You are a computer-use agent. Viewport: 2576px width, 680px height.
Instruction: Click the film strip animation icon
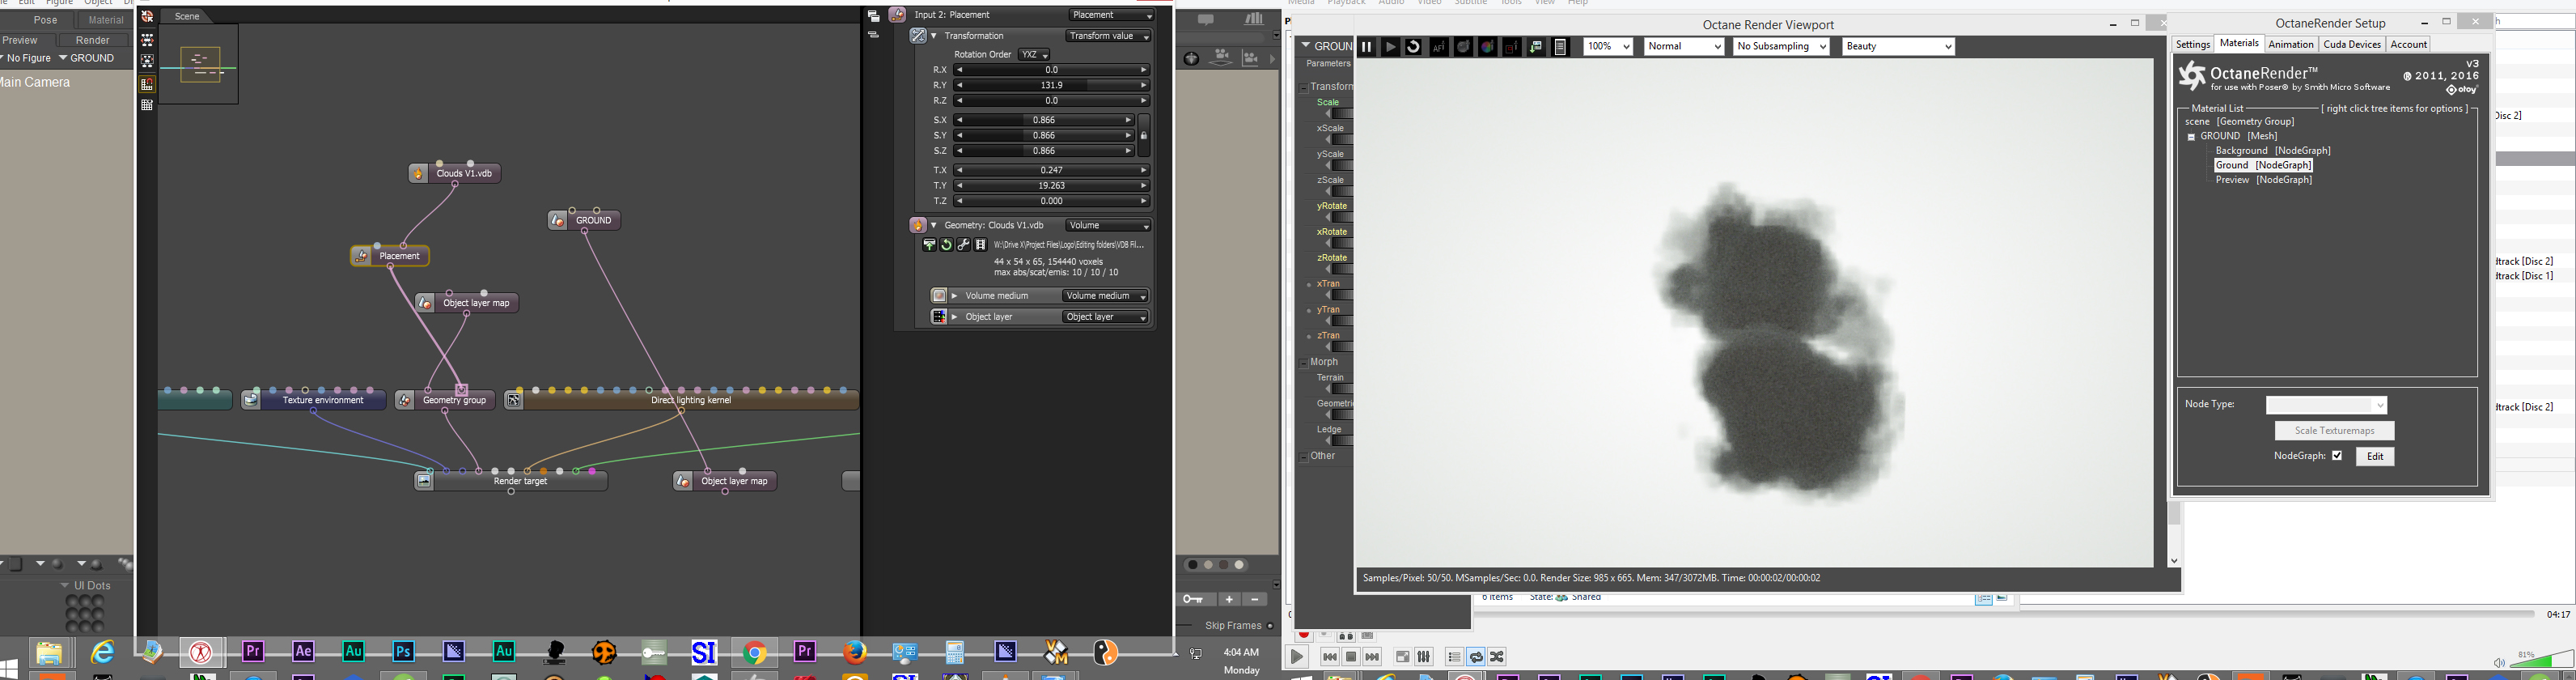(981, 245)
